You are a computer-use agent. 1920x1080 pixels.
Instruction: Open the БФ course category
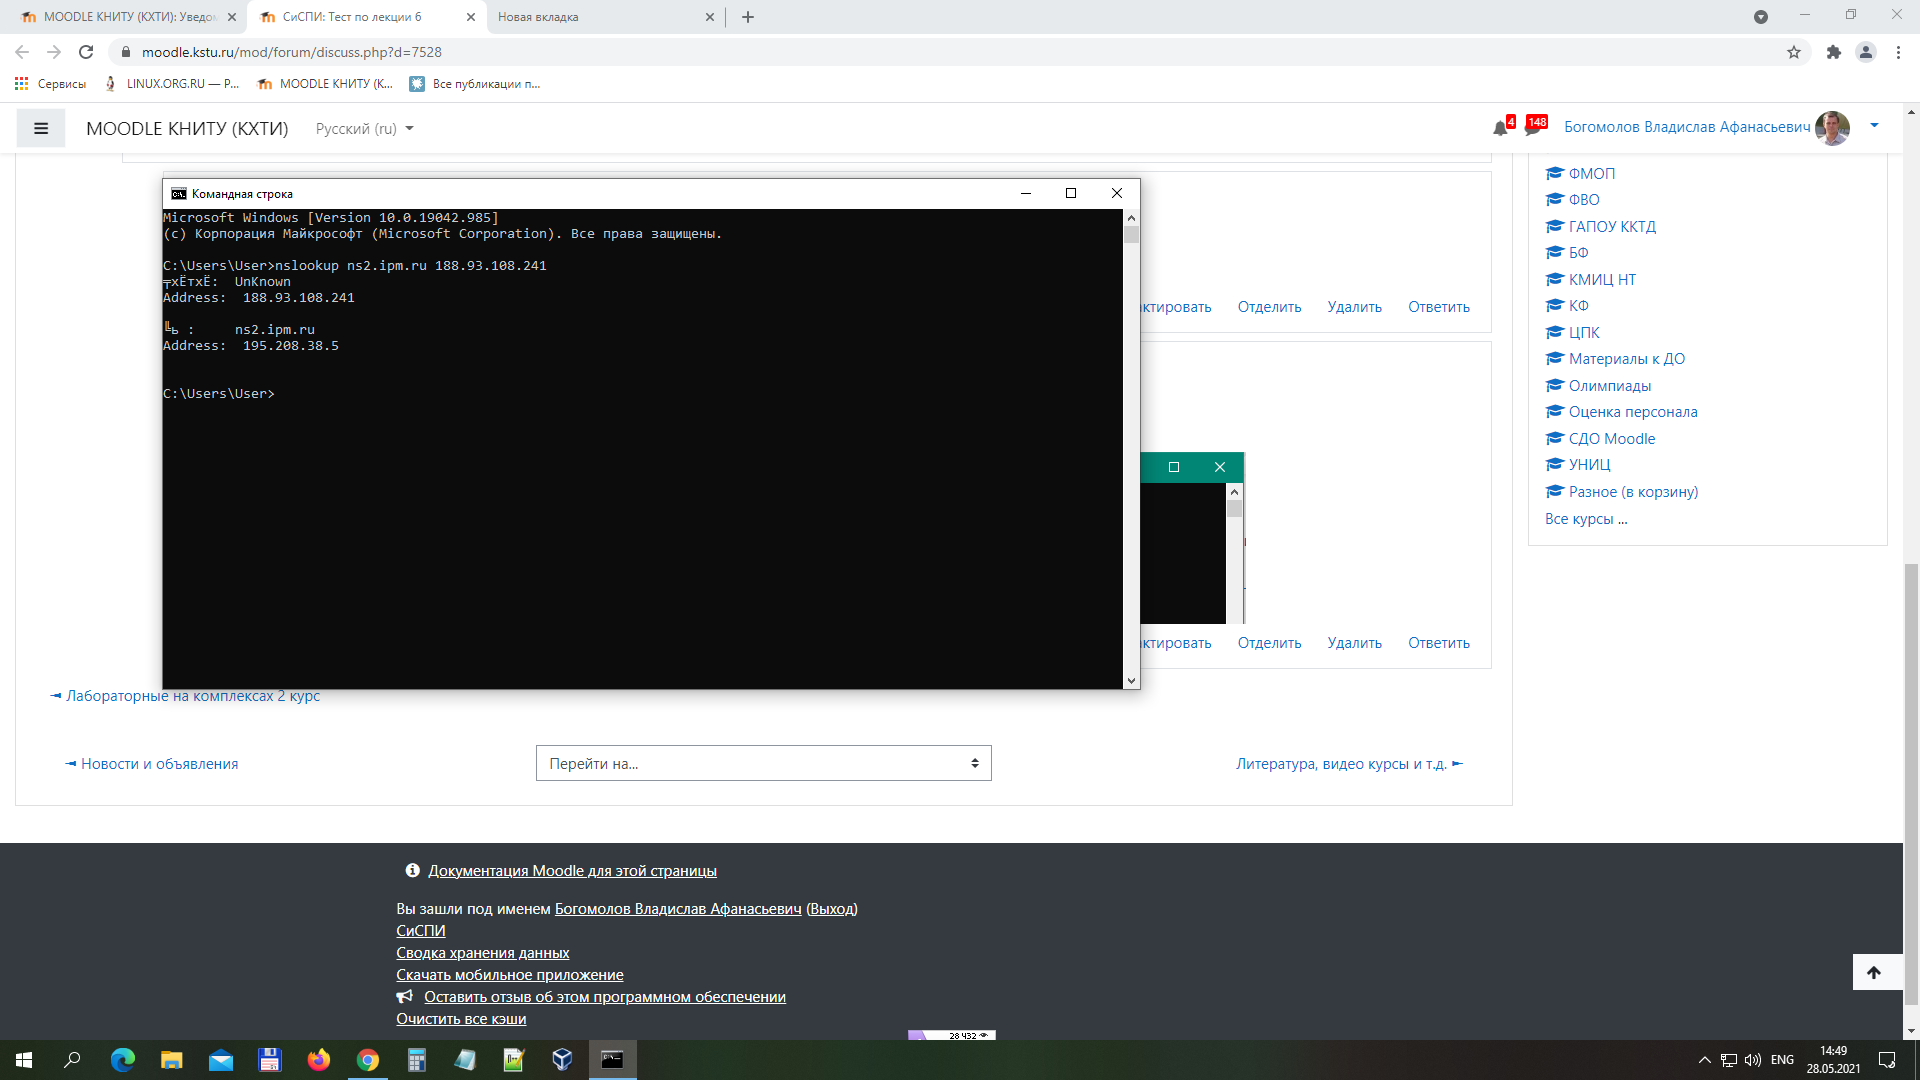pyautogui.click(x=1578, y=253)
